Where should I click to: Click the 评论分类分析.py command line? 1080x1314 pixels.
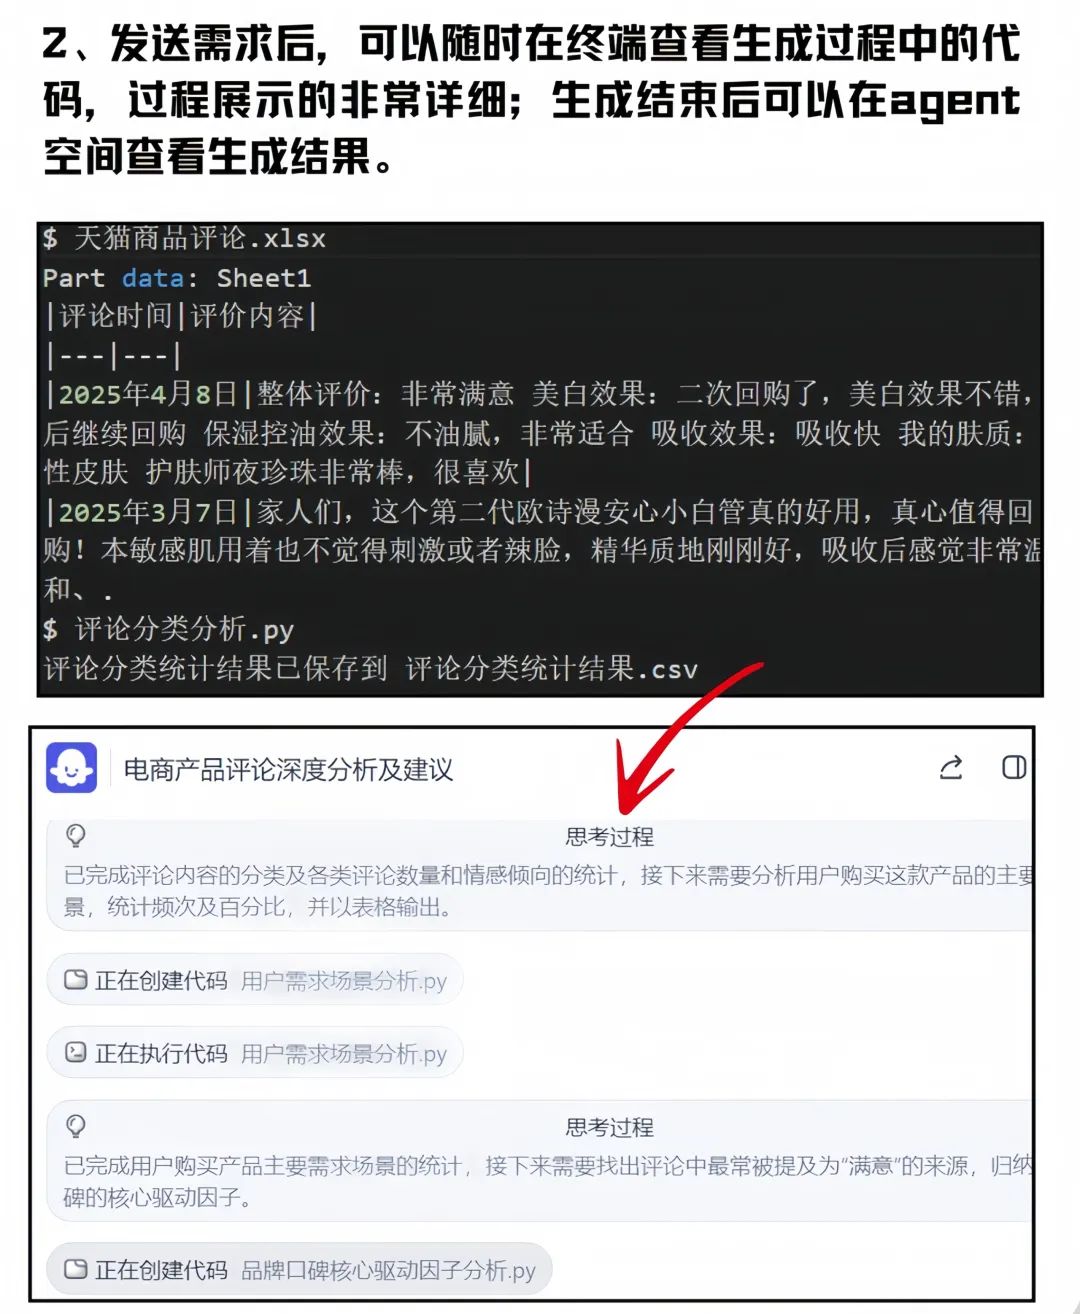click(x=168, y=629)
